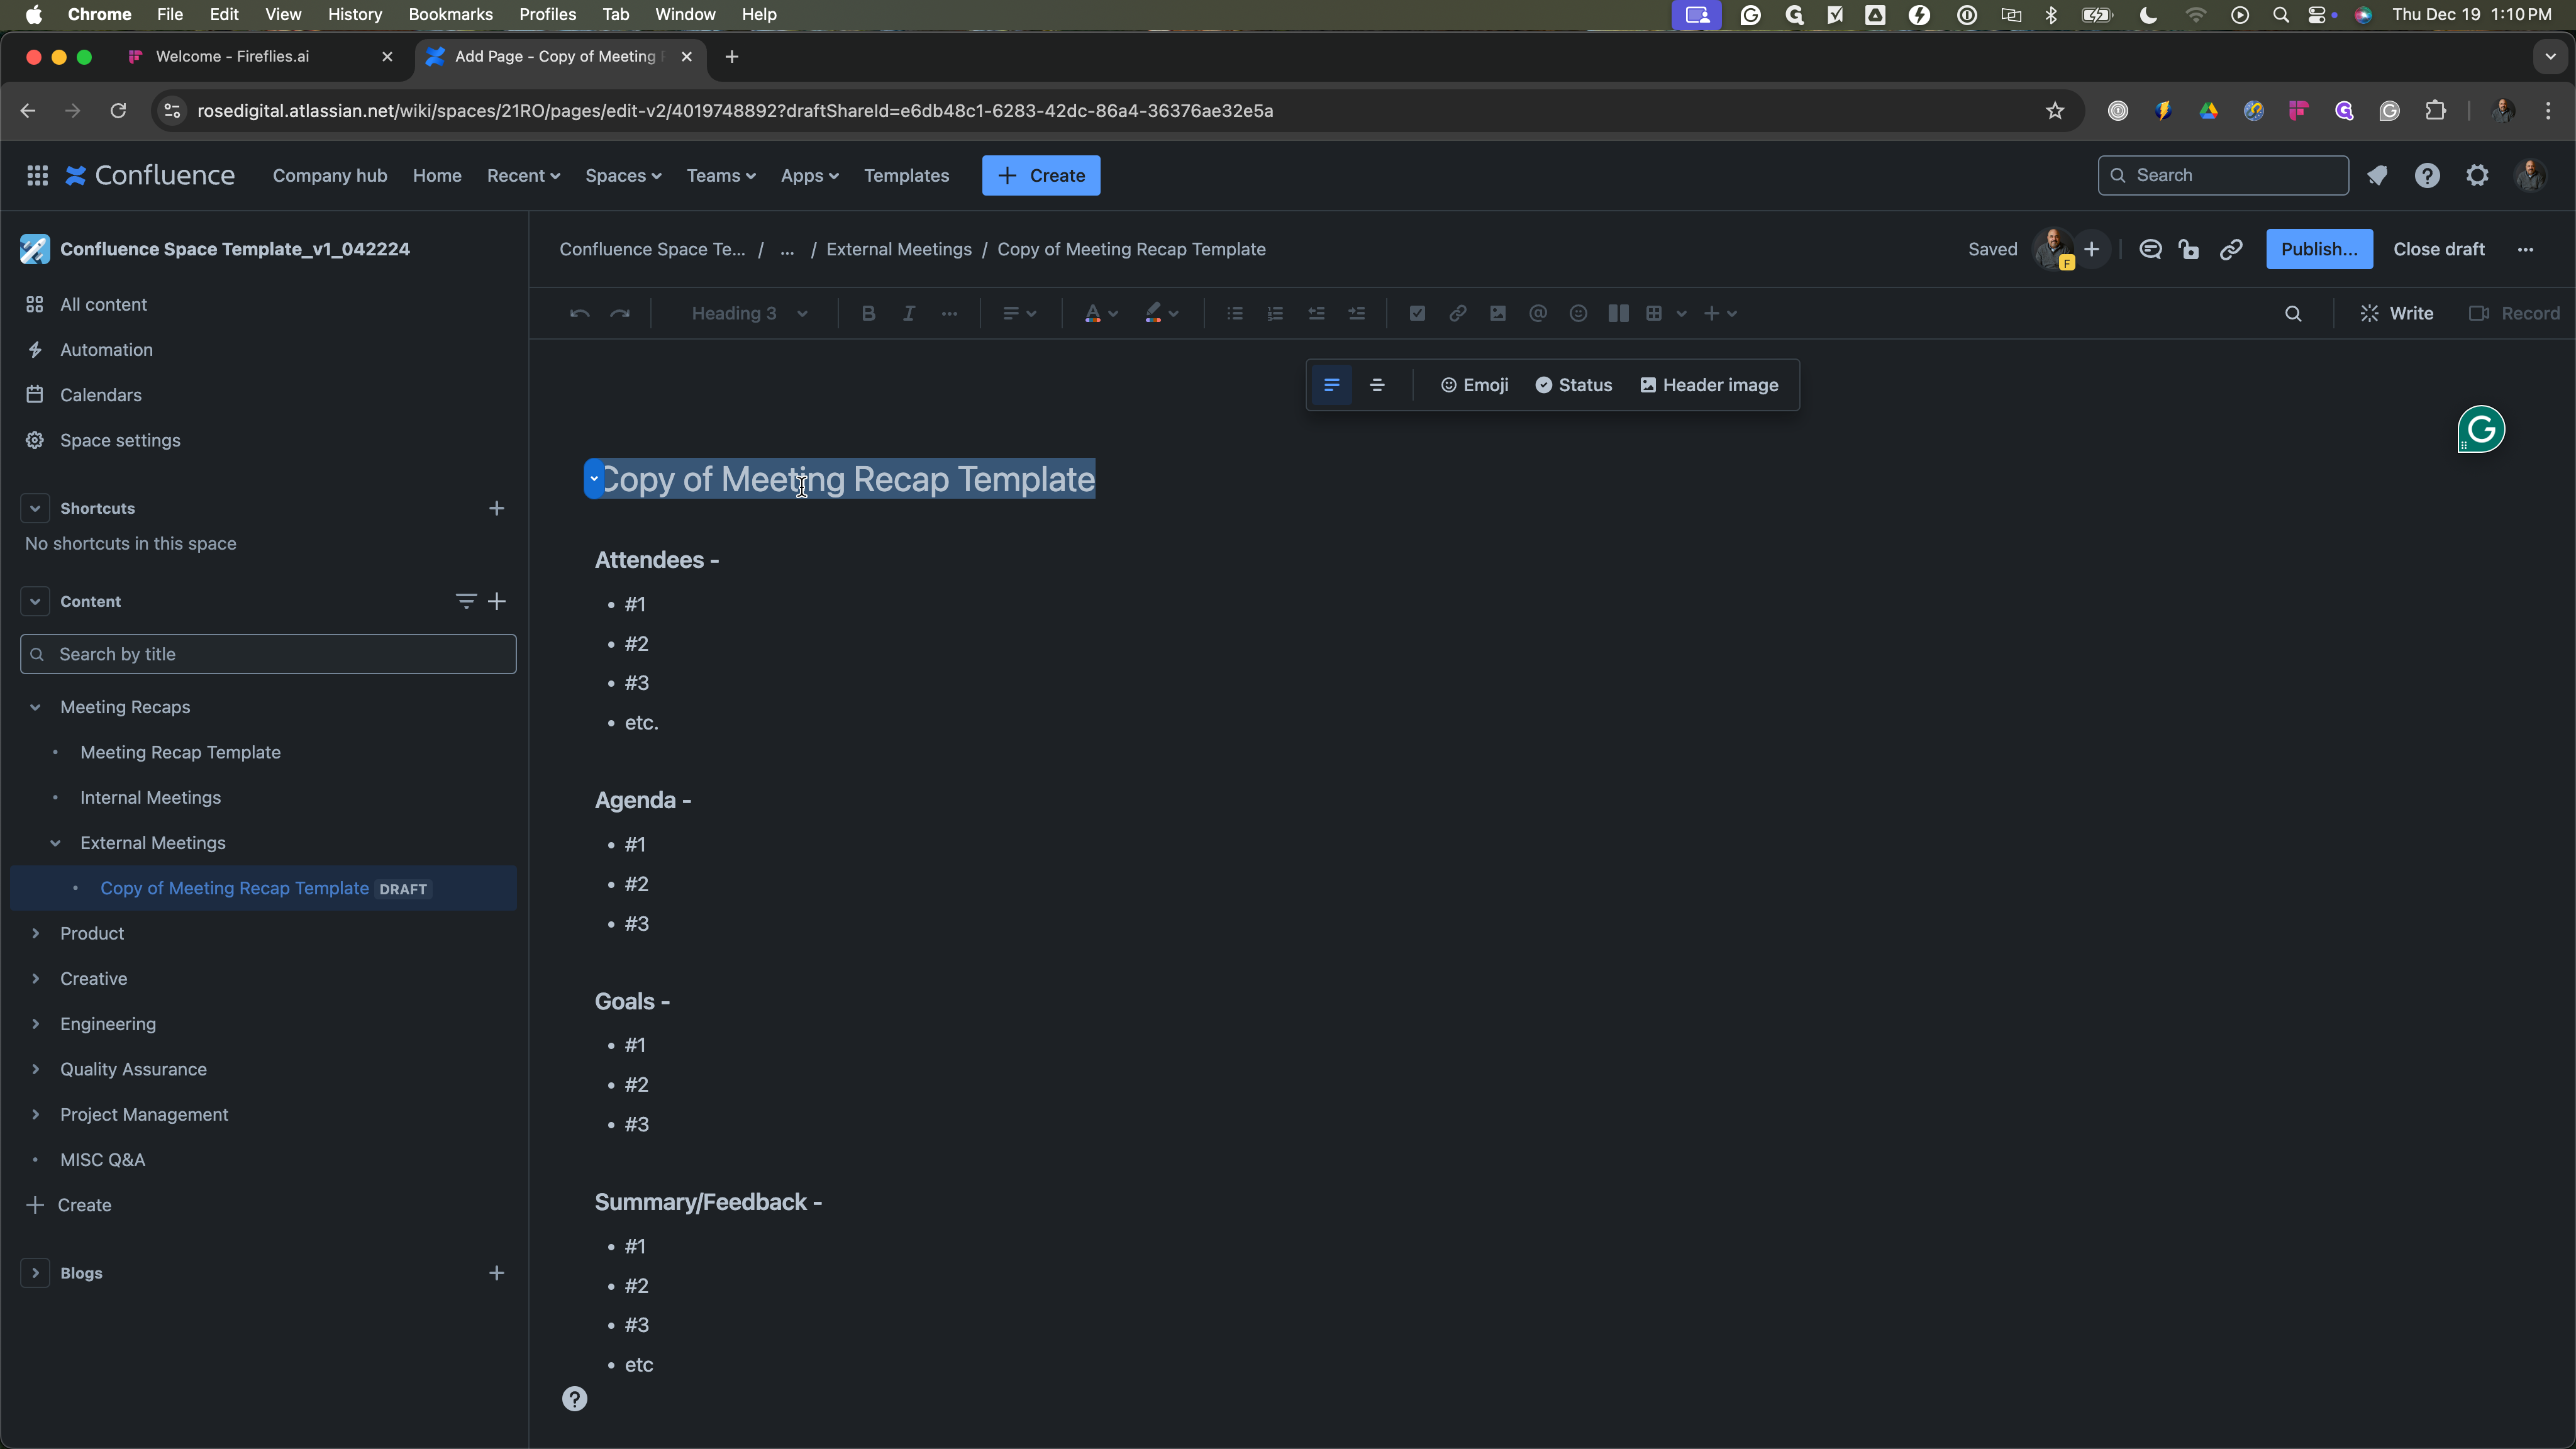The width and height of the screenshot is (2576, 1449).
Task: Open the content filter icon
Action: [465, 601]
